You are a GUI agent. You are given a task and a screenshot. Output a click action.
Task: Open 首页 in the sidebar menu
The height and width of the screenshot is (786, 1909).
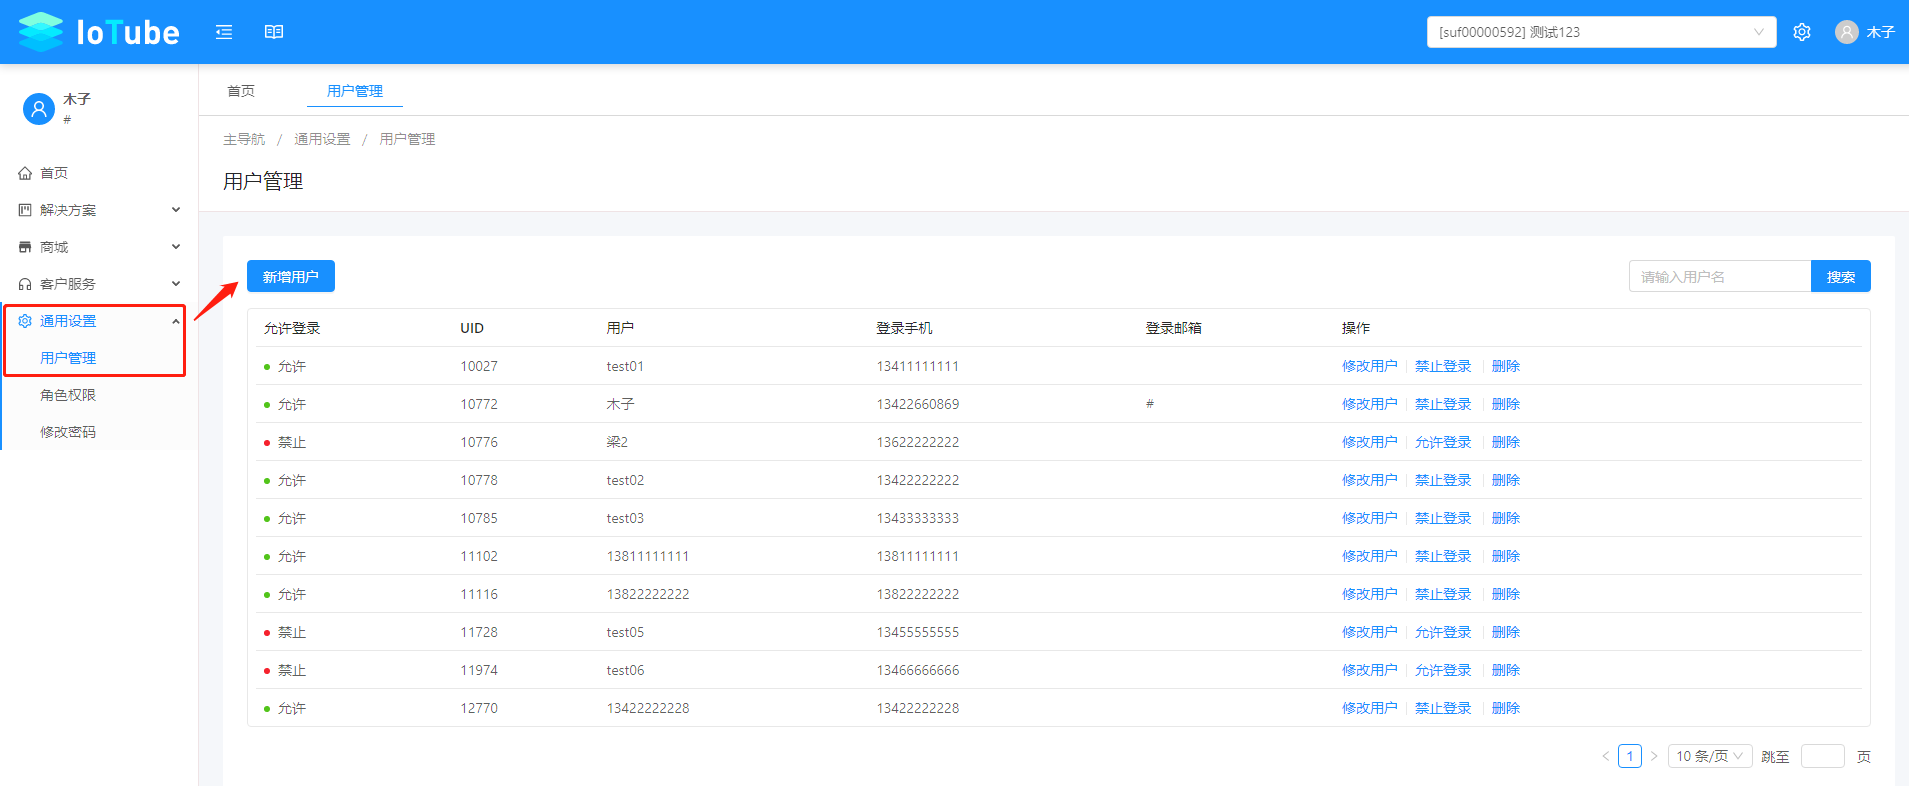coord(54,173)
